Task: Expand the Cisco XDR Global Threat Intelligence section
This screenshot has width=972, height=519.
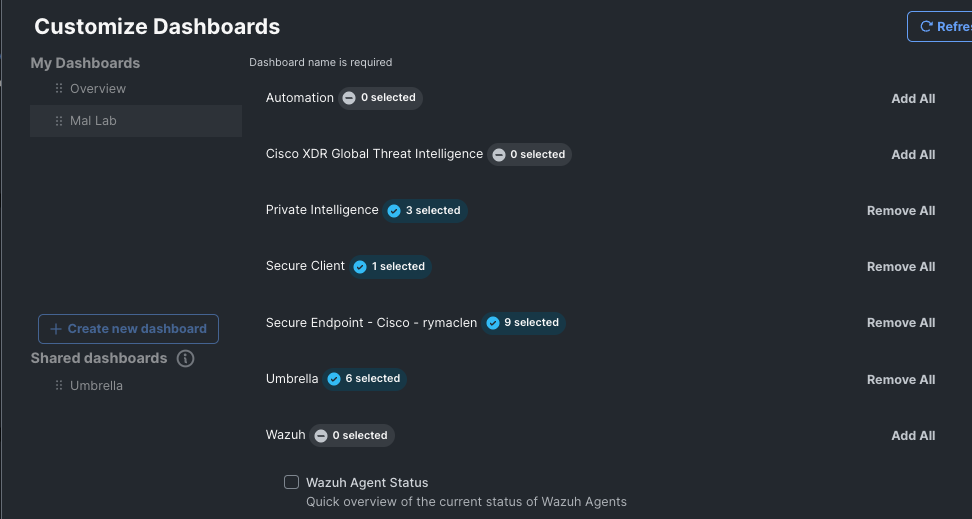Action: [374, 154]
